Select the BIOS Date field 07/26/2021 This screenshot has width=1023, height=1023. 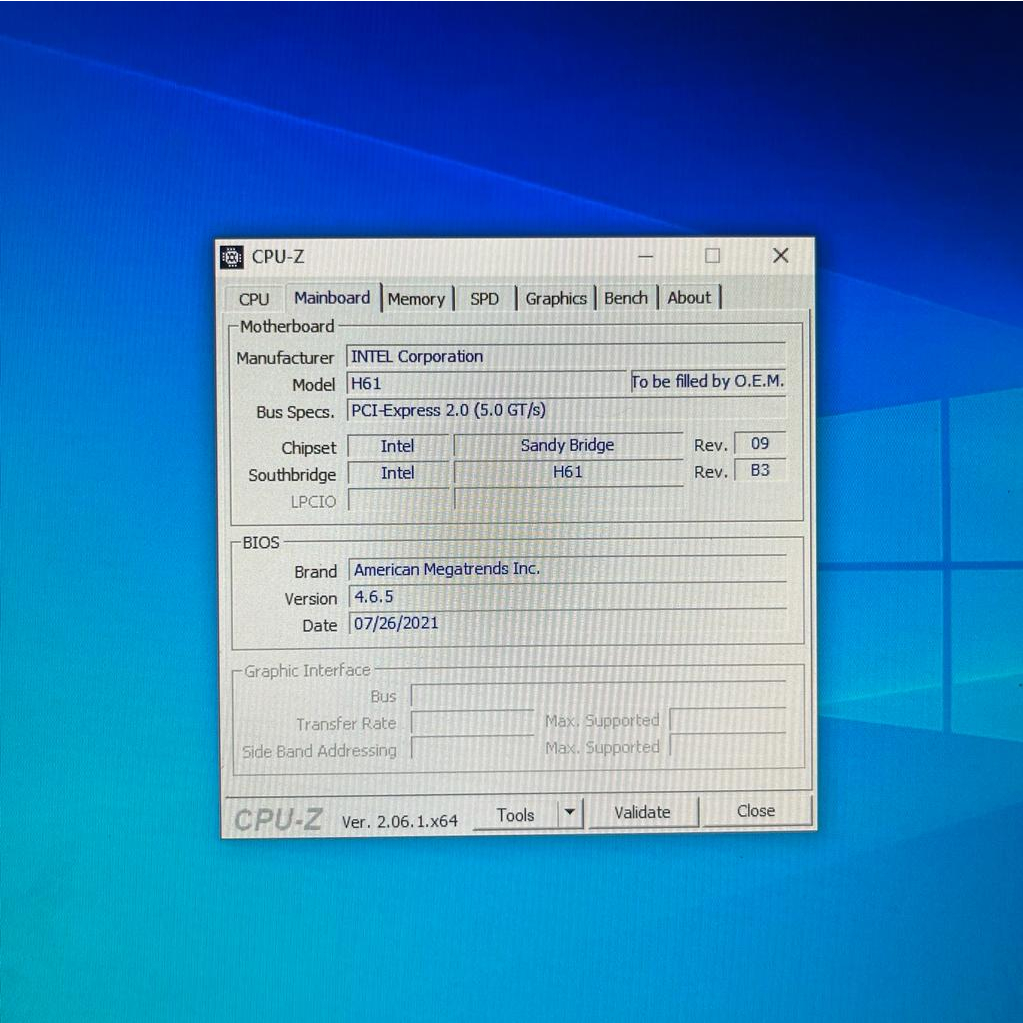(x=567, y=624)
